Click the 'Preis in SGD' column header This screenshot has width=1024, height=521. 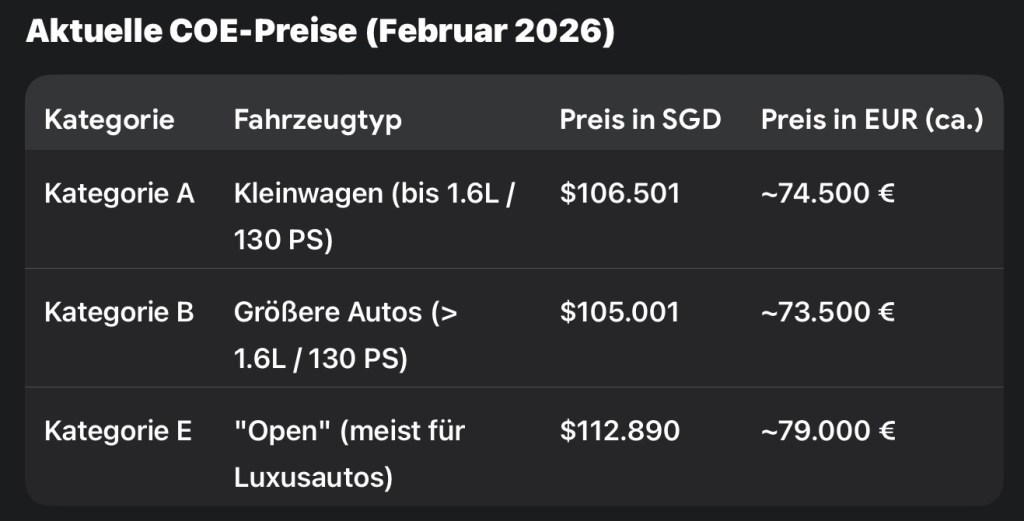(x=640, y=120)
